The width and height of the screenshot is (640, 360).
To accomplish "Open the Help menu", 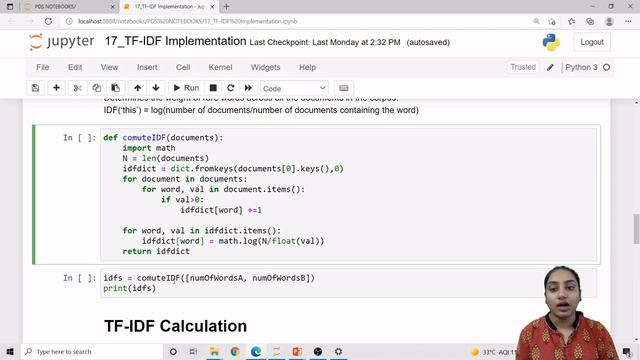I will tap(307, 67).
